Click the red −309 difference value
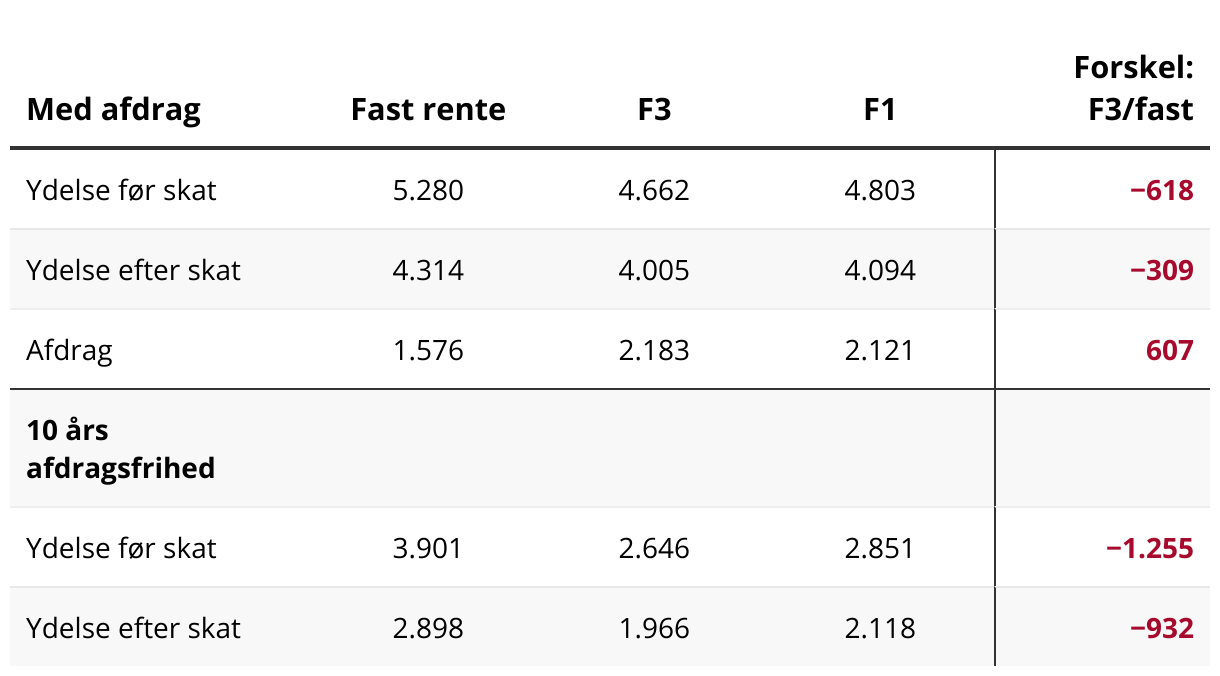This screenshot has height=676, width=1220. [x=1161, y=270]
